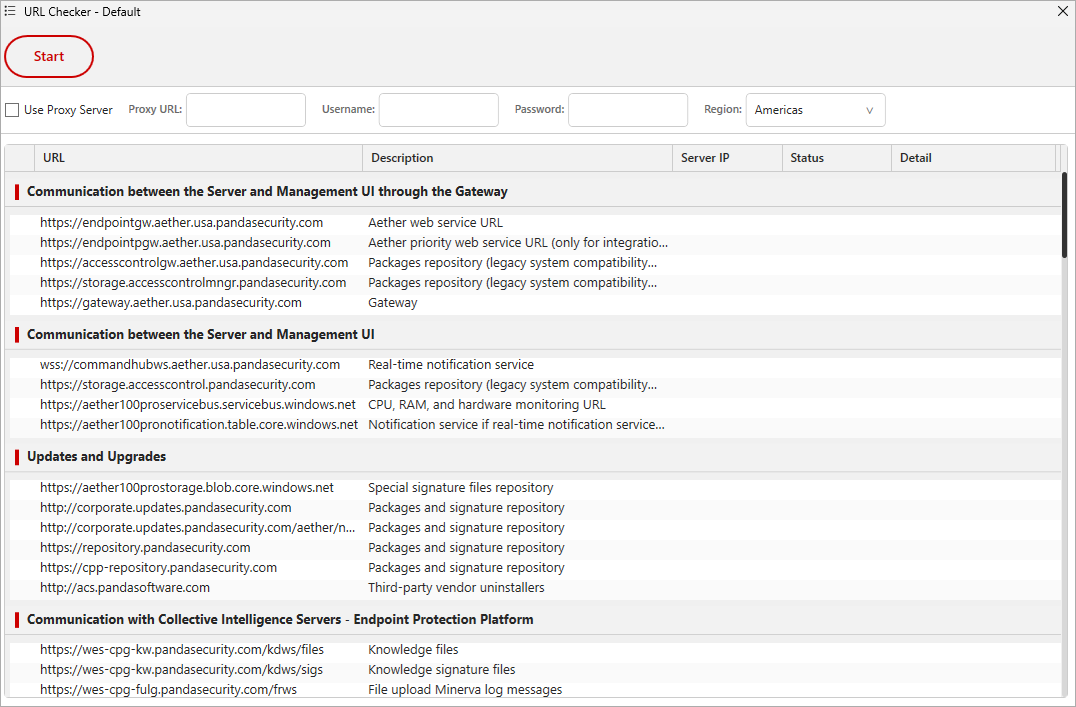Sort by the Description column header

click(x=517, y=158)
